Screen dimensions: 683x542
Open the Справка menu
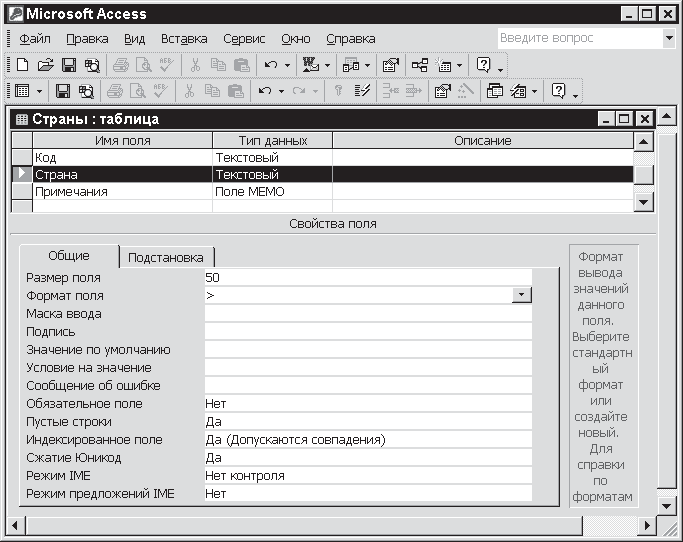pos(351,39)
